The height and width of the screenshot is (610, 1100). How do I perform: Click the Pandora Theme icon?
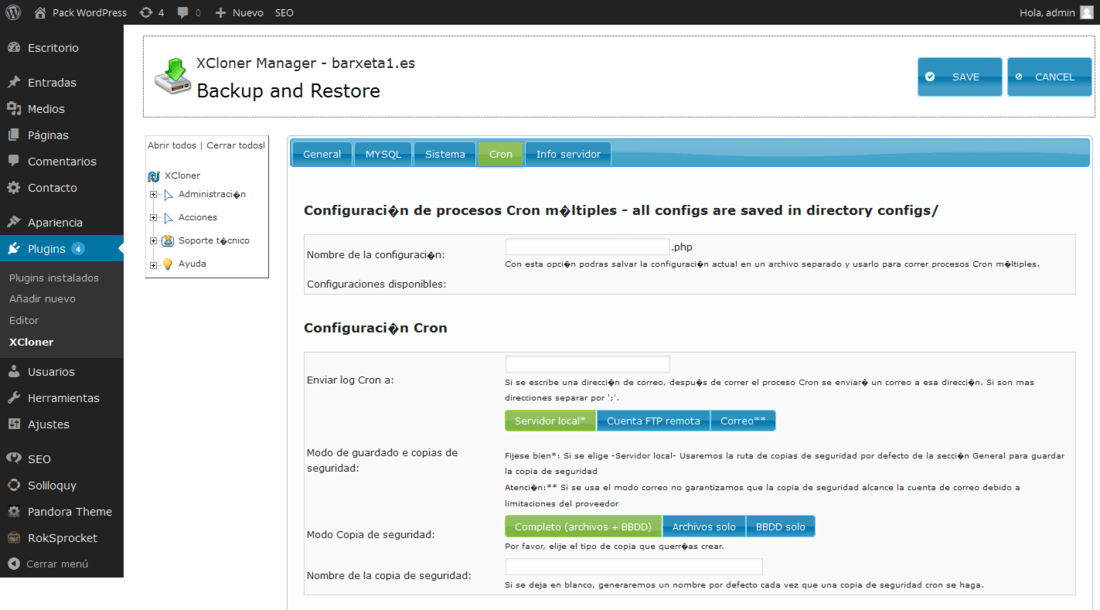[14, 511]
